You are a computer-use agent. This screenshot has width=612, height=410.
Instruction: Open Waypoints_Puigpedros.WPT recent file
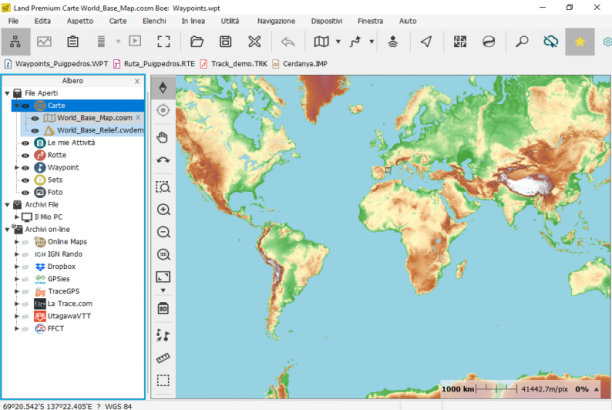(x=56, y=64)
